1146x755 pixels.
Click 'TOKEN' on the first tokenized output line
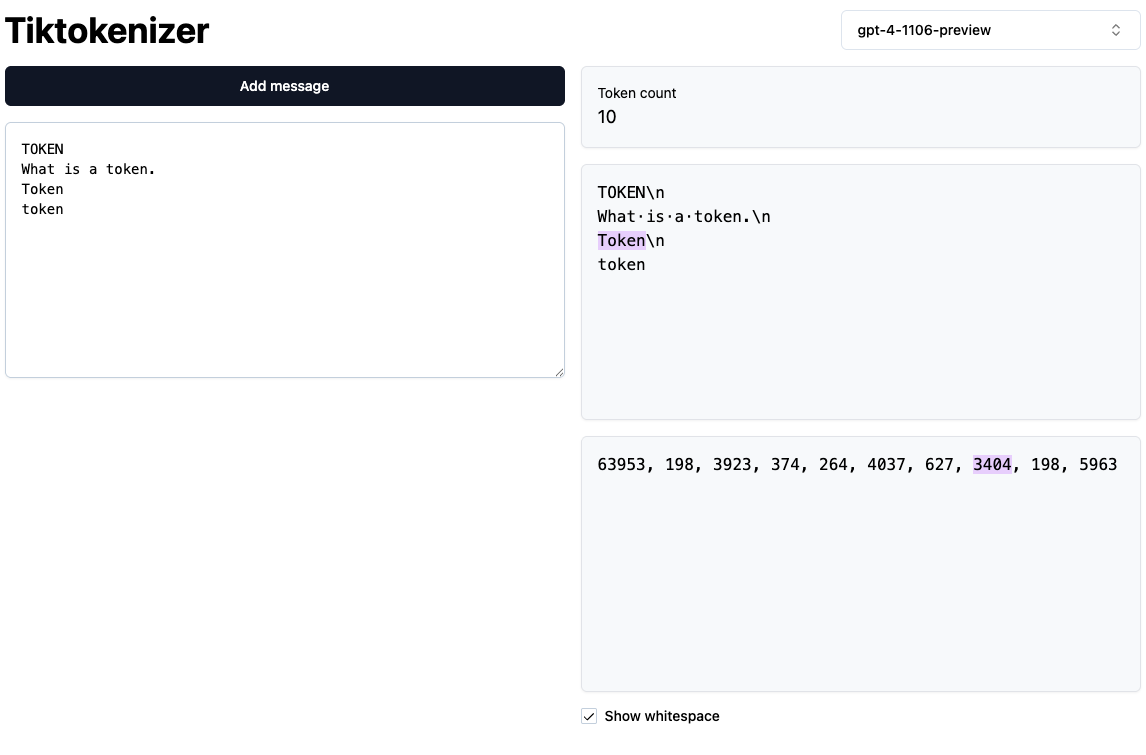coord(621,192)
